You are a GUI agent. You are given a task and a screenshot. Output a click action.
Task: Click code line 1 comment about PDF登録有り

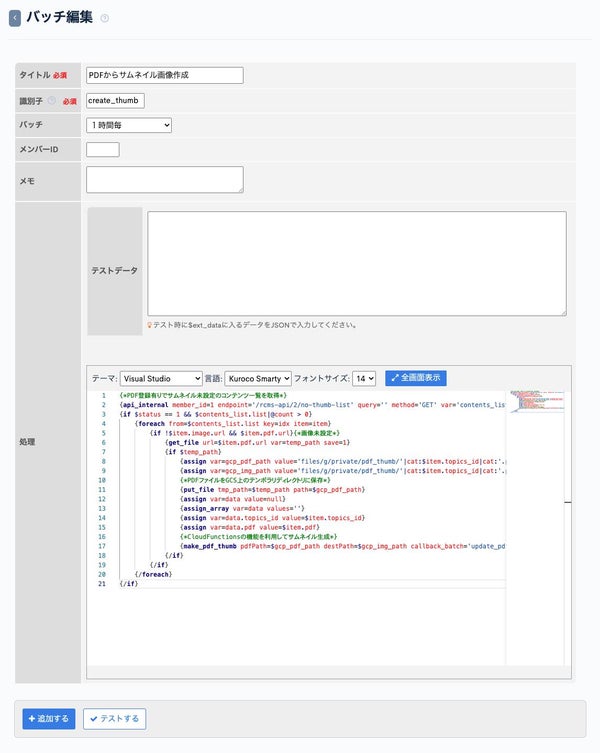203,396
